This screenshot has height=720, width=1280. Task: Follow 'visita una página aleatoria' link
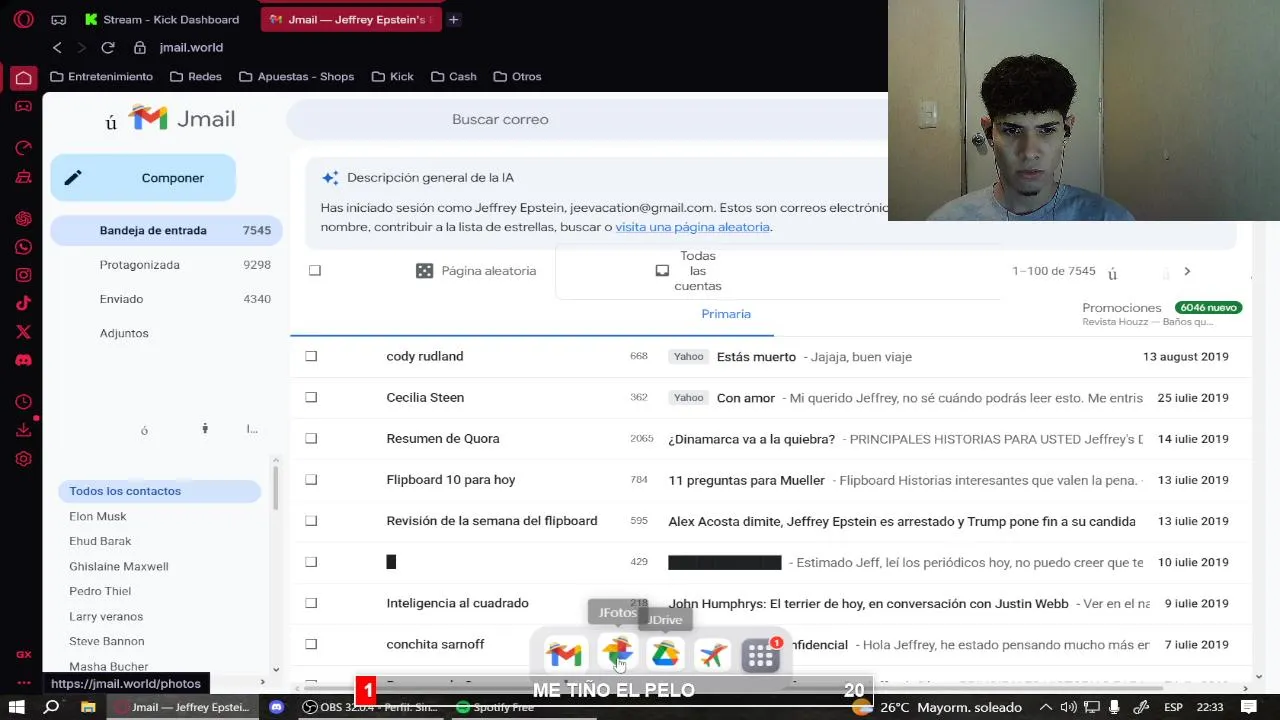(x=692, y=227)
